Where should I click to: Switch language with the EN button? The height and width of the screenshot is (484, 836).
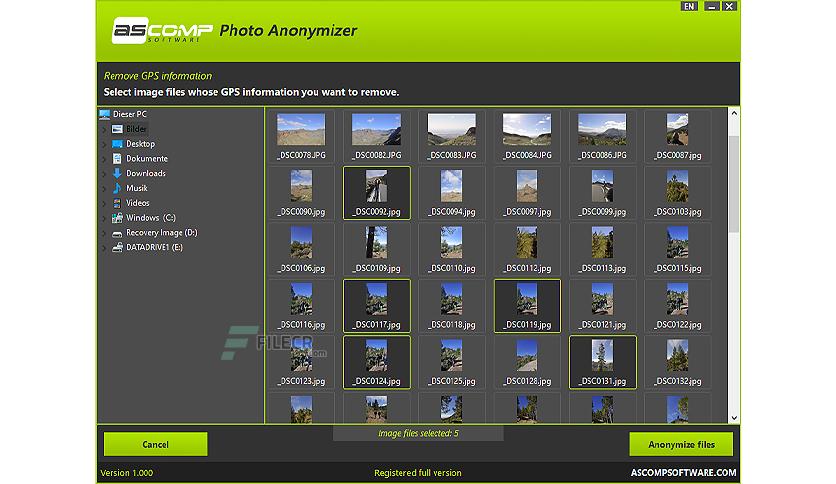(x=689, y=6)
